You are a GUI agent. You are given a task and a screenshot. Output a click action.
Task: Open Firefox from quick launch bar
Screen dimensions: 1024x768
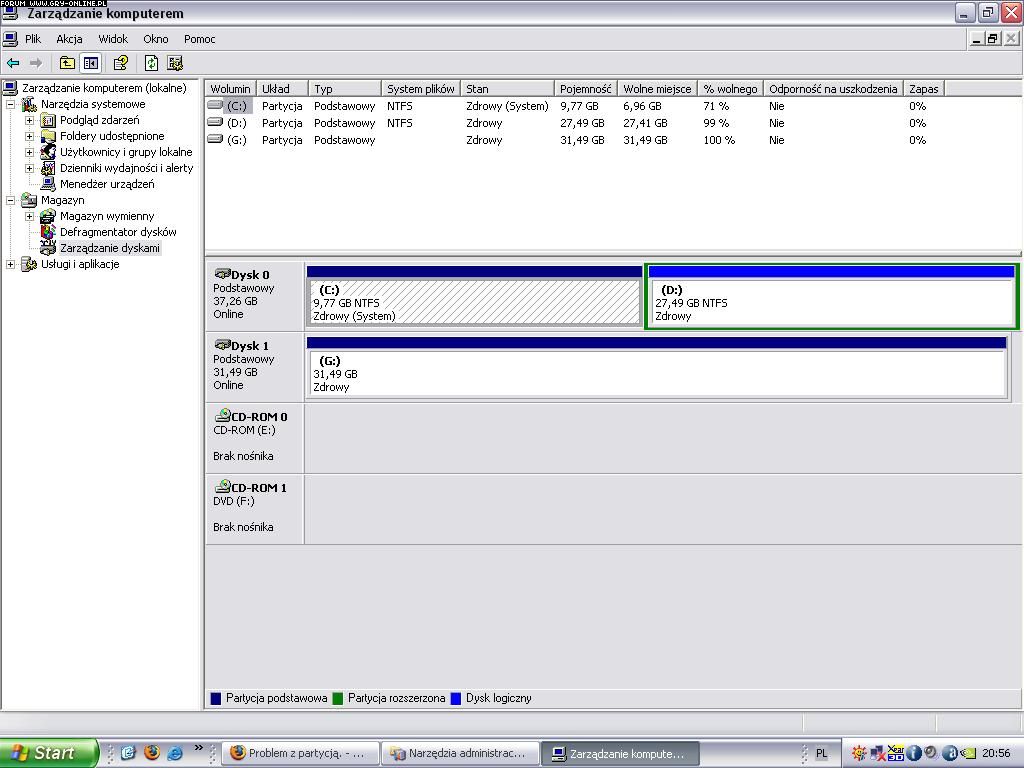pos(152,753)
